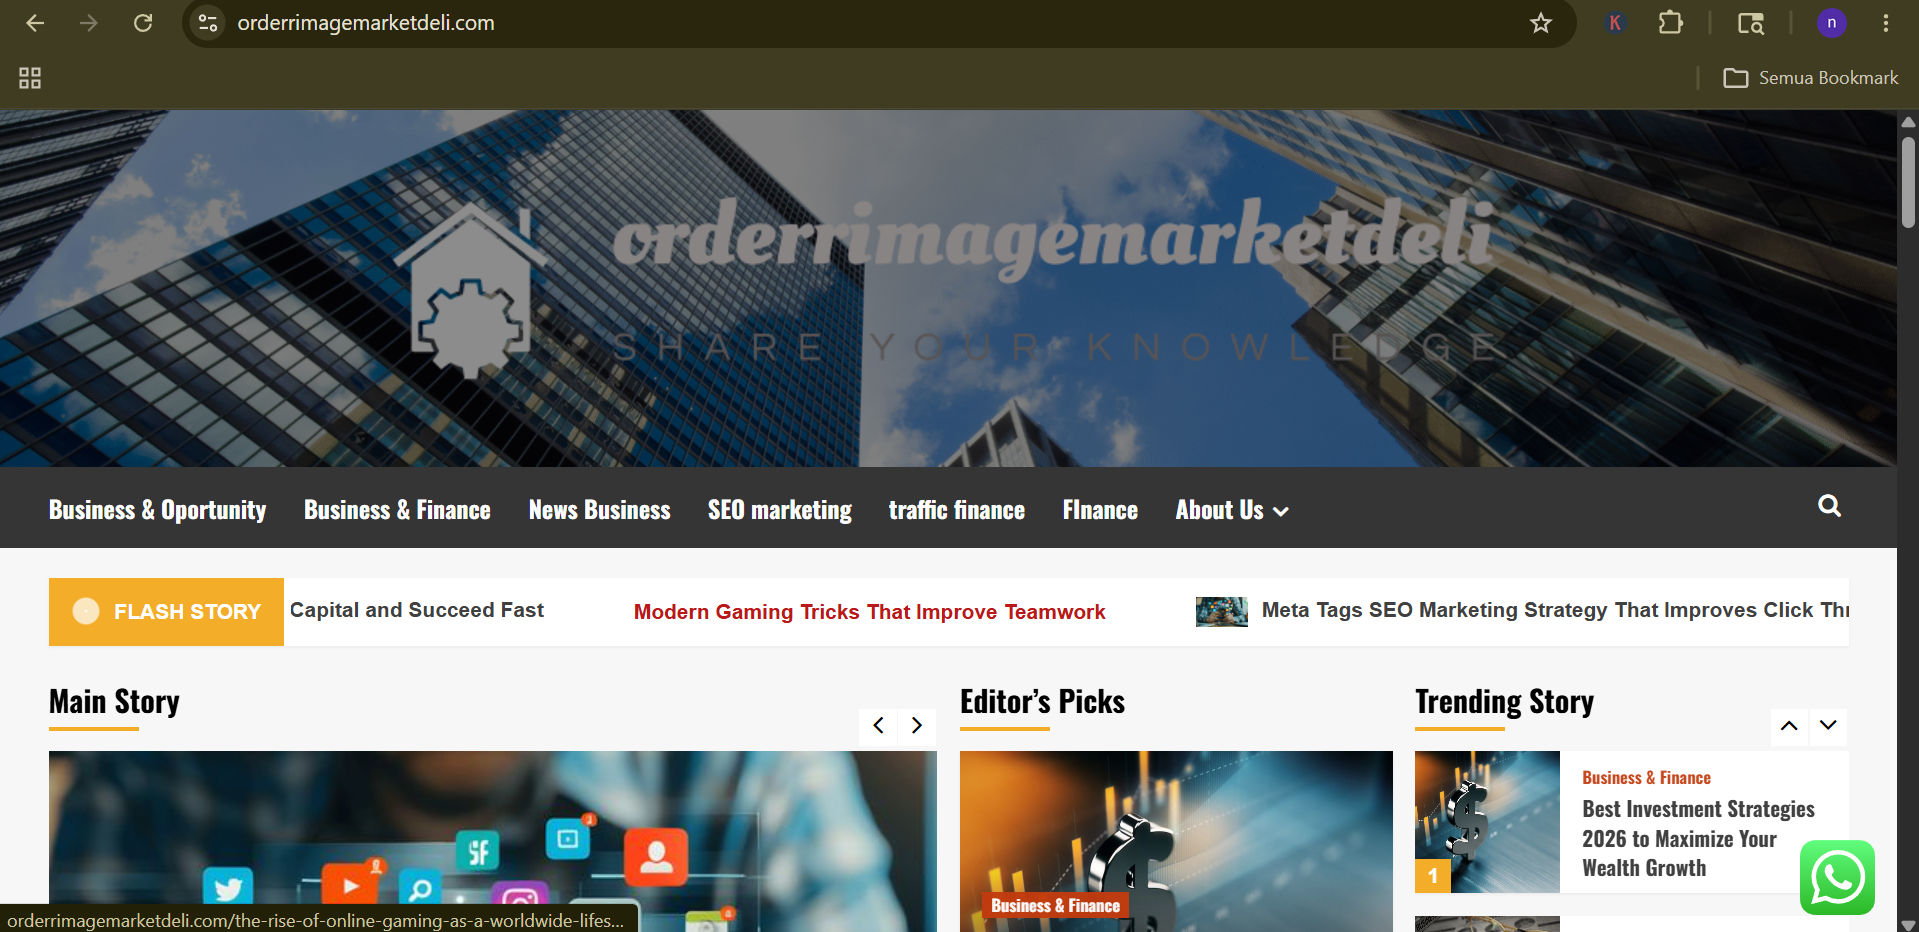Open News Business menu item

click(599, 510)
